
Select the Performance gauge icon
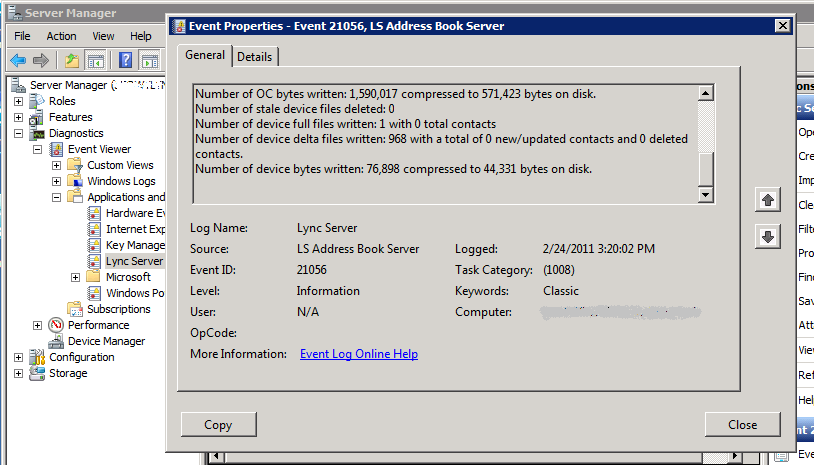click(56, 325)
